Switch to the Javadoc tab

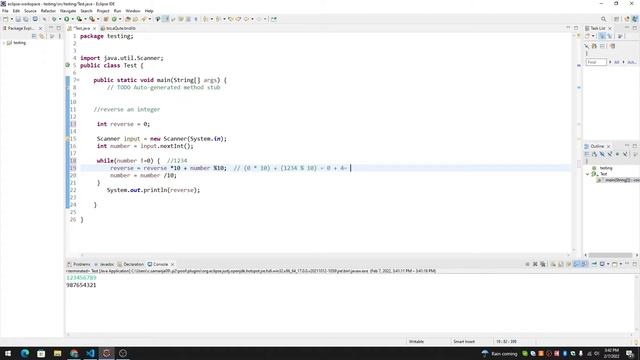(104, 264)
